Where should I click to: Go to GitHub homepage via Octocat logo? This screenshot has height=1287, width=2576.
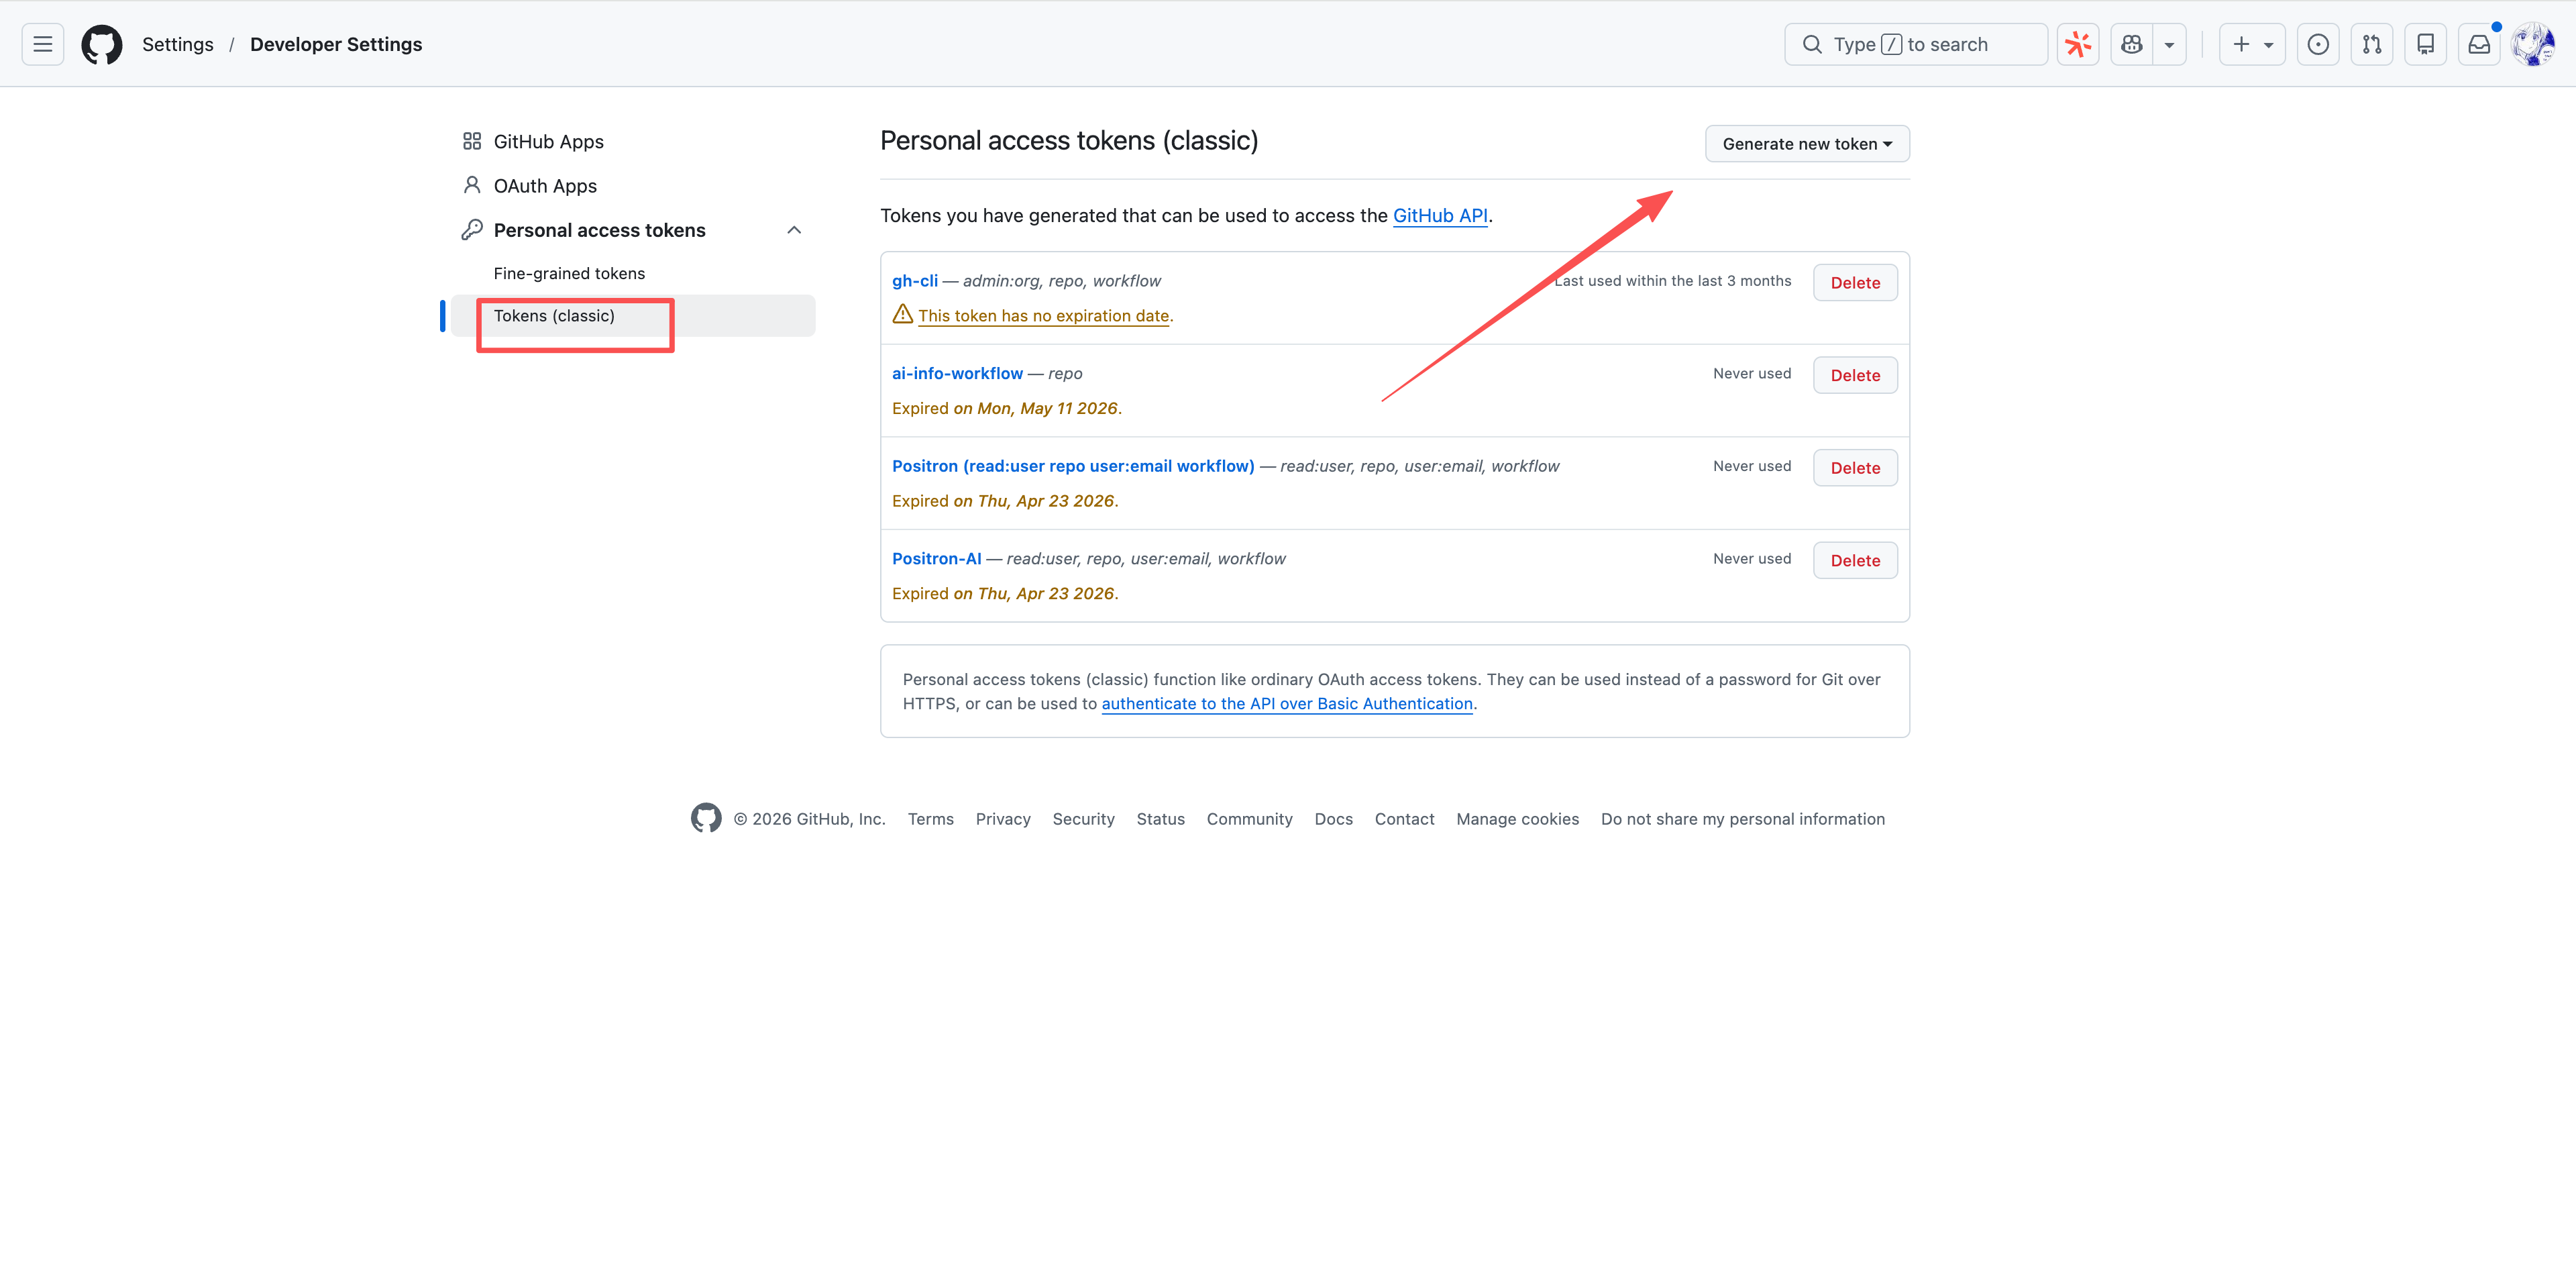coord(102,44)
